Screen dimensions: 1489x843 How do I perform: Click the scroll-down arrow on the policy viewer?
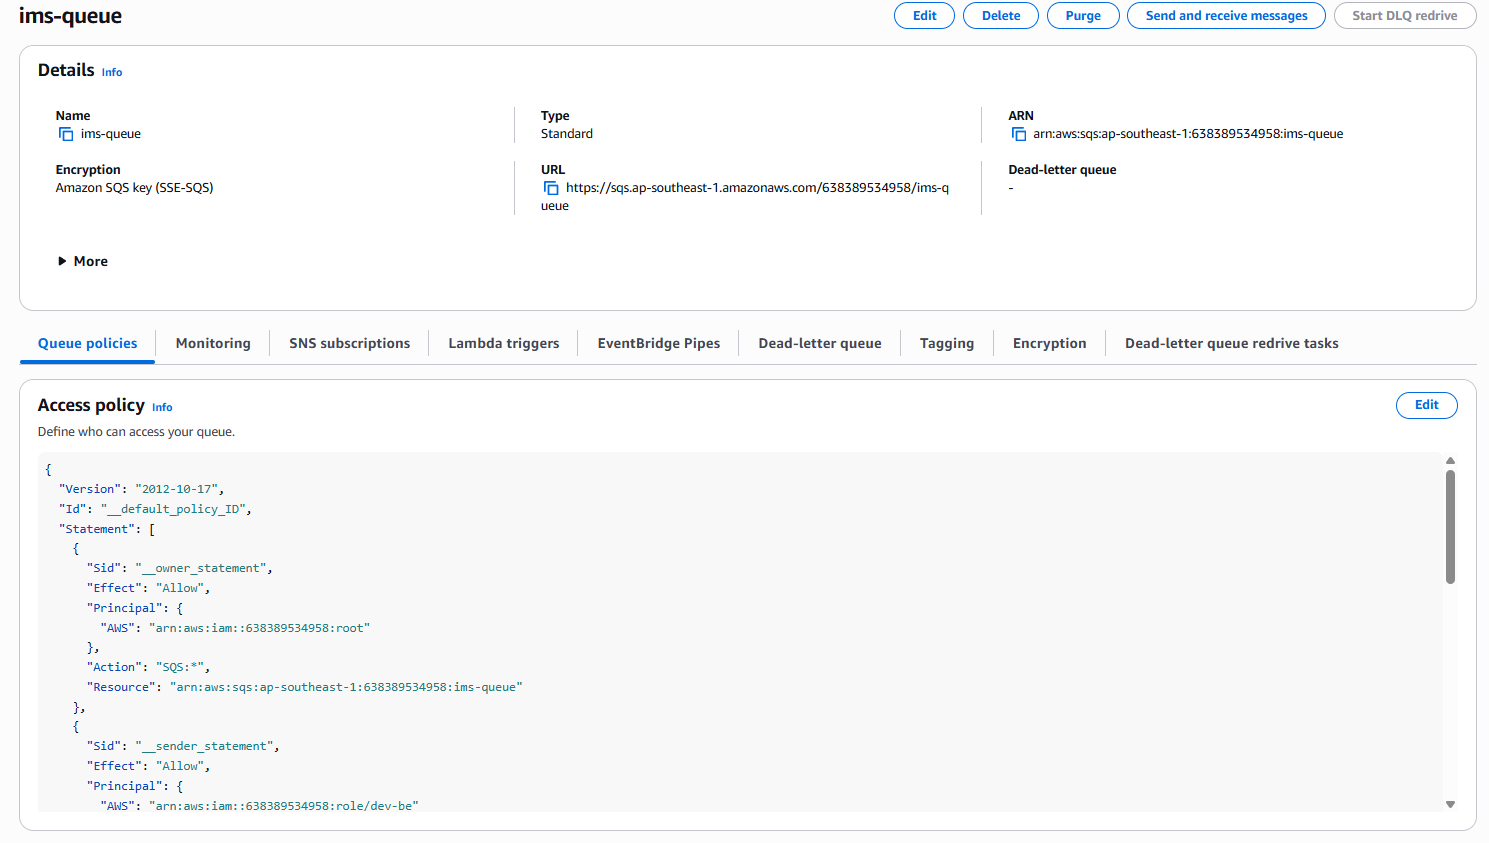click(1450, 803)
